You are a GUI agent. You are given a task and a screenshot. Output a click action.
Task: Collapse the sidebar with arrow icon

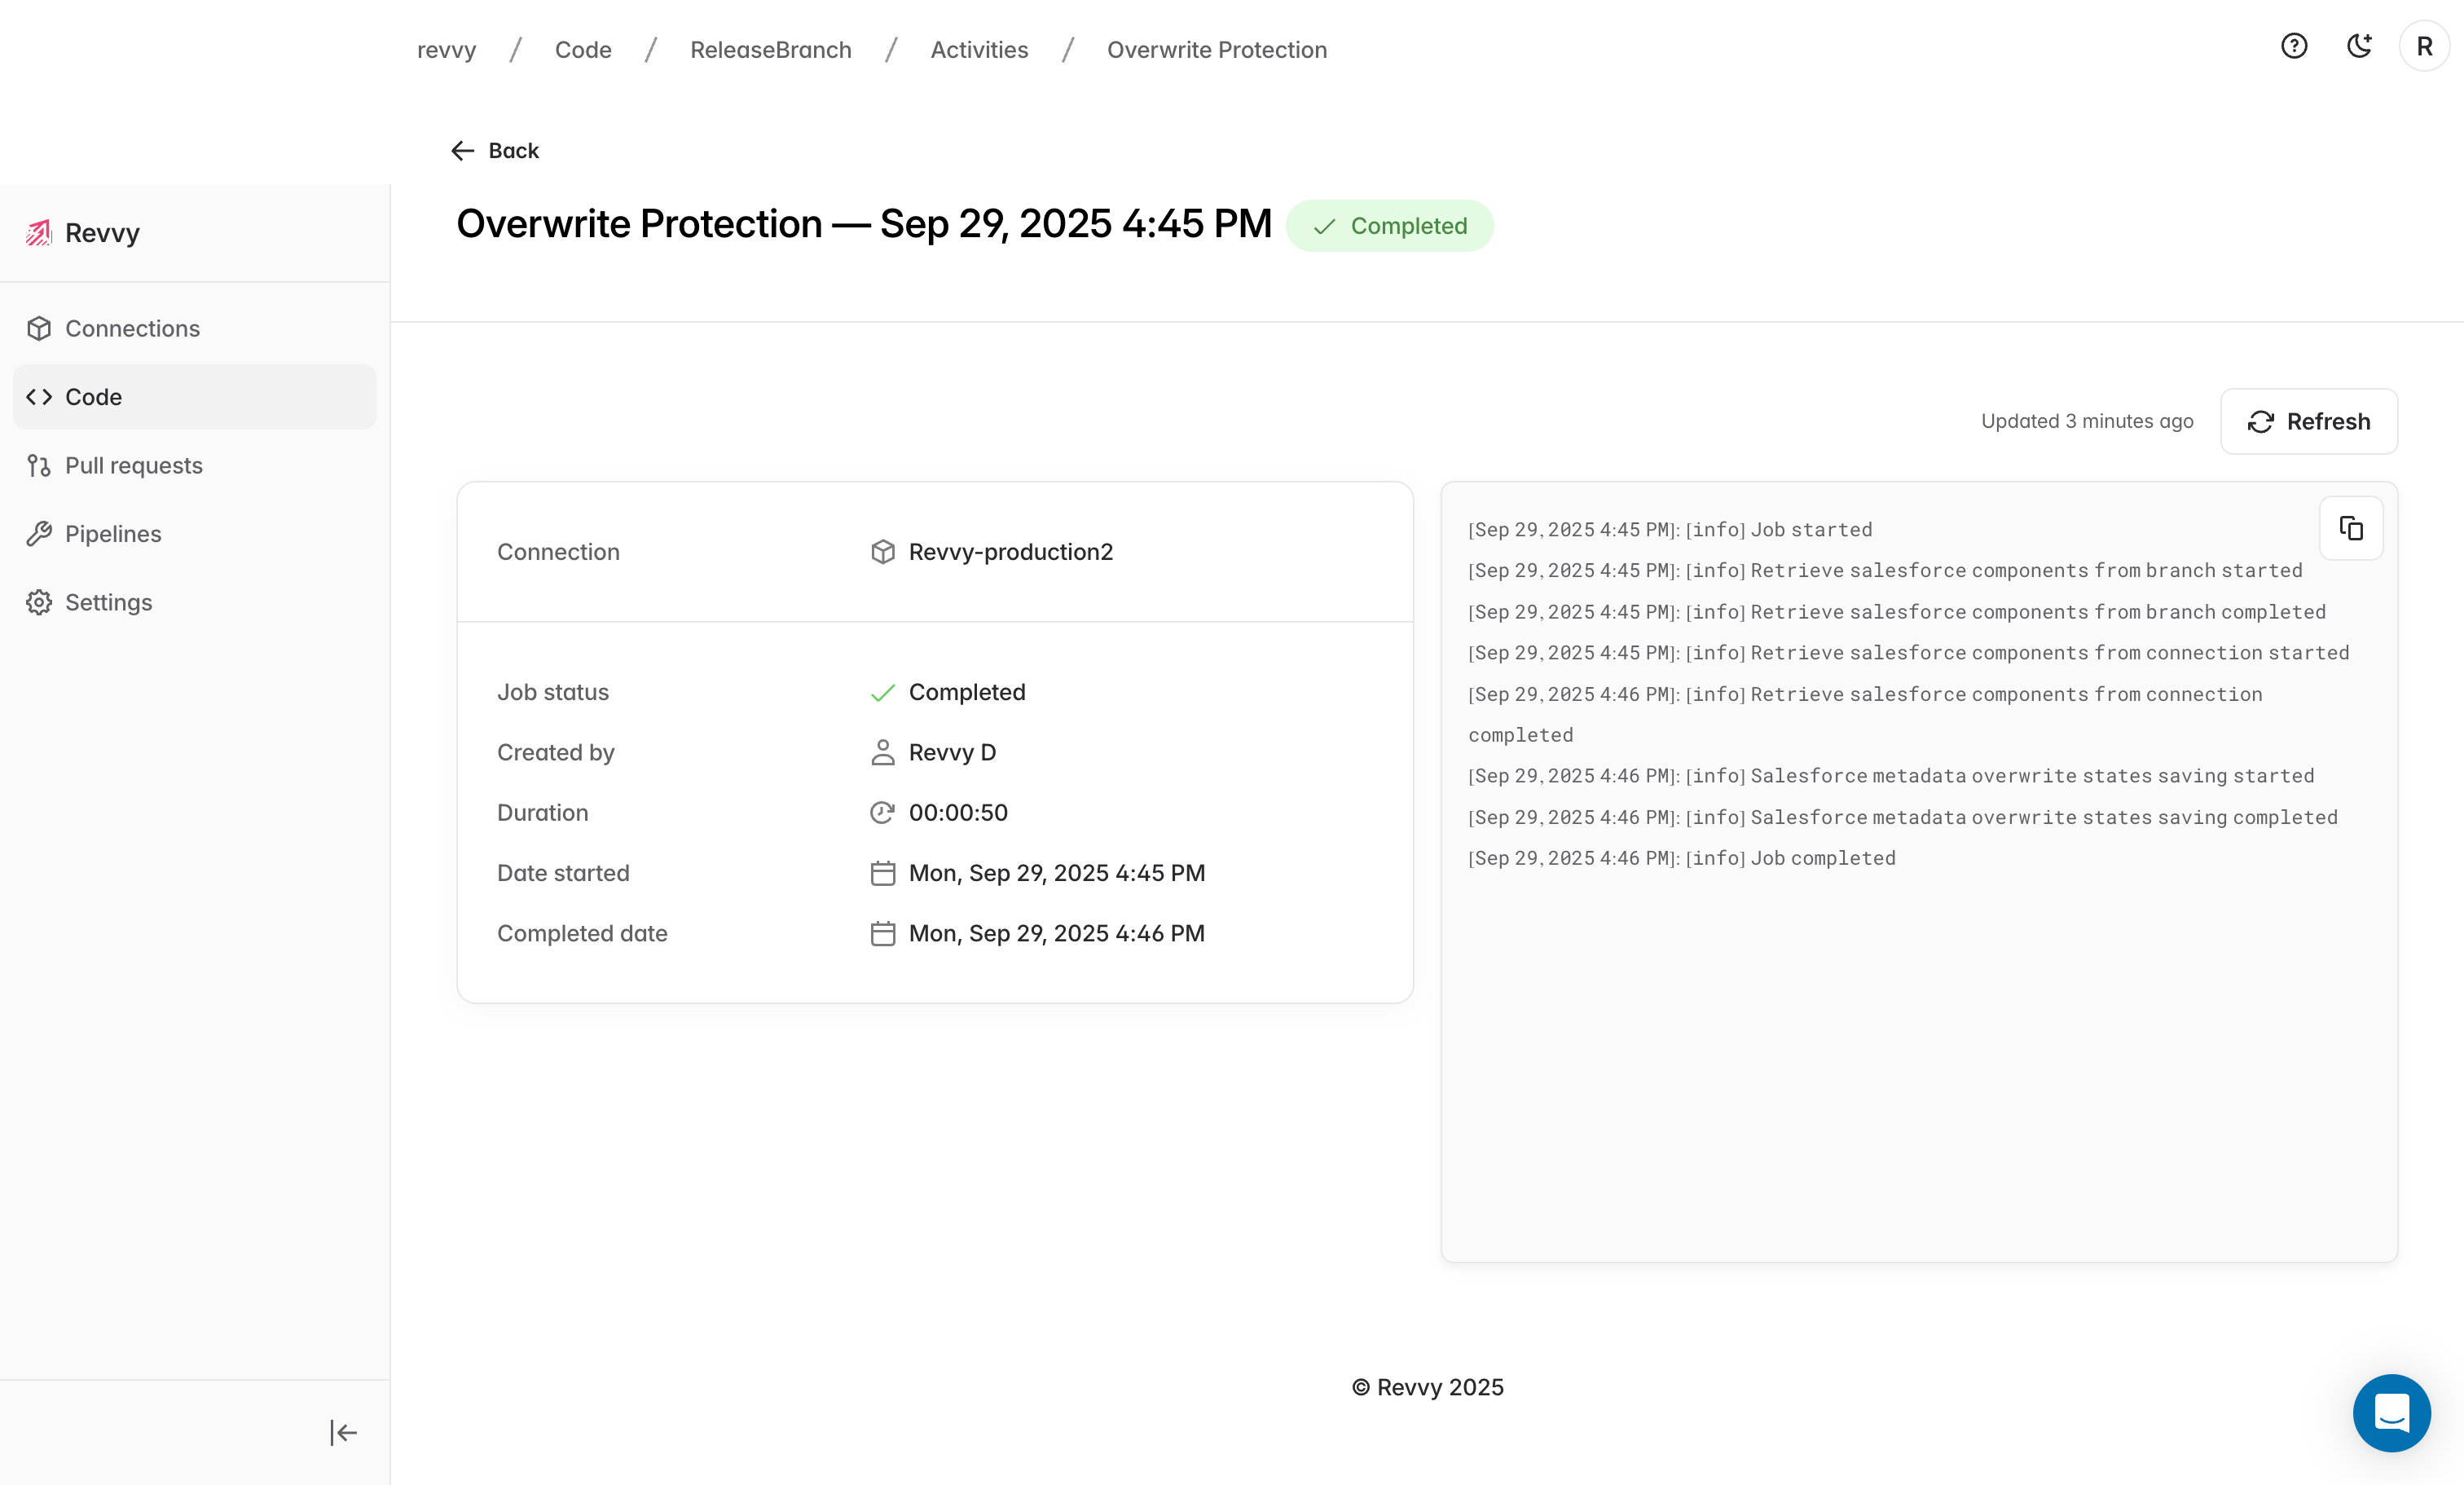(343, 1432)
